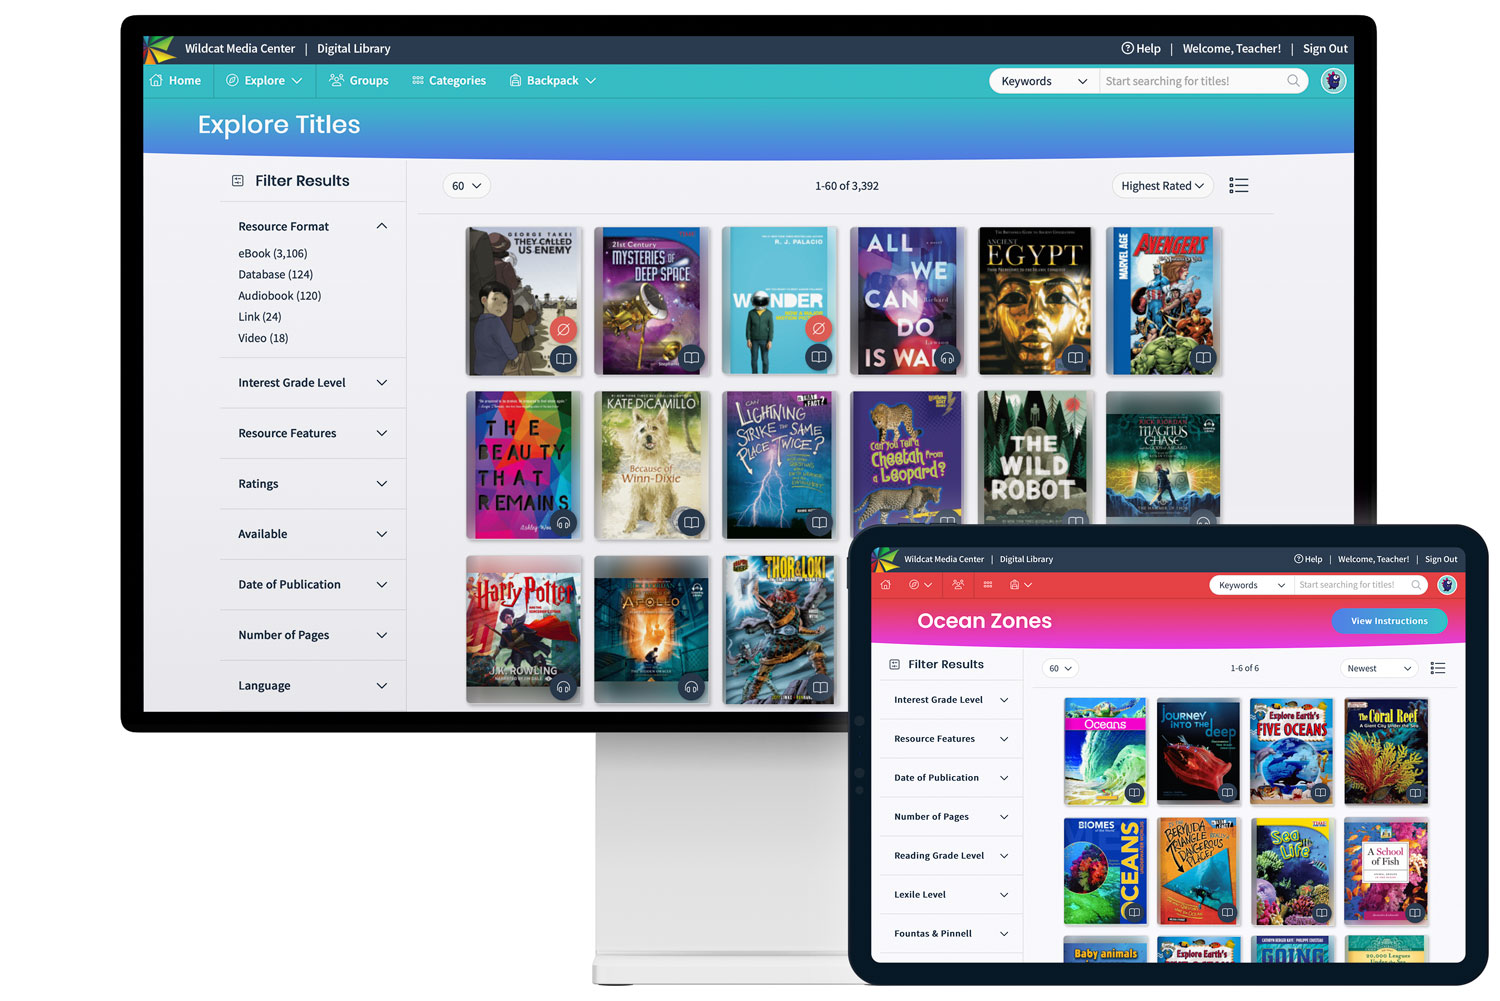Image resolution: width=1500 pixels, height=1001 pixels.
Task: Click the Categories icon on tablet navbar
Action: 988,585
